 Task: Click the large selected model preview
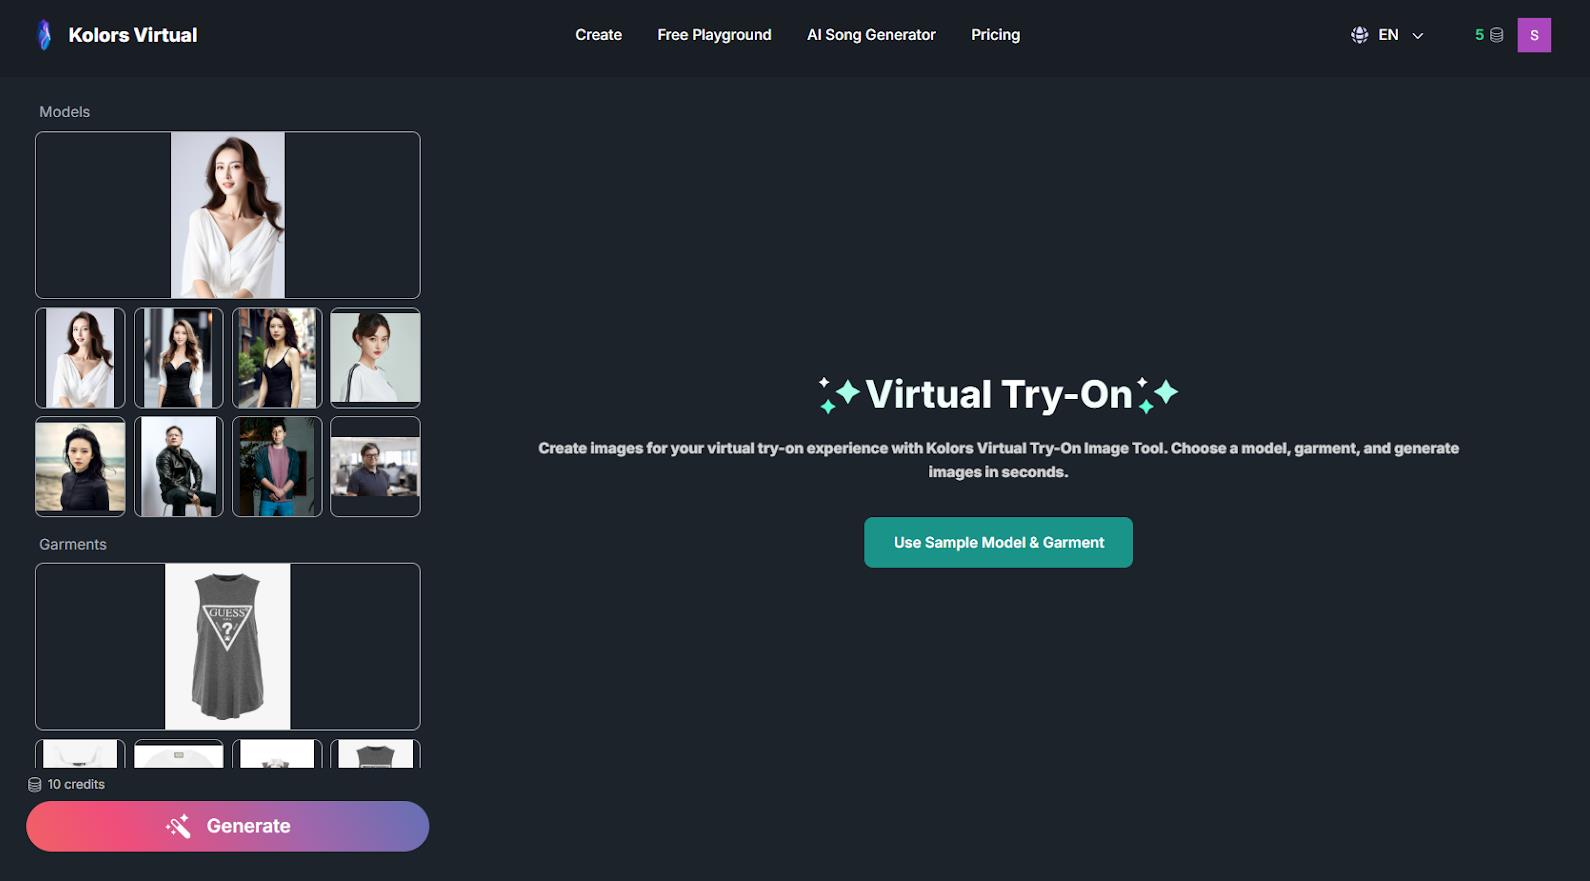pos(228,215)
